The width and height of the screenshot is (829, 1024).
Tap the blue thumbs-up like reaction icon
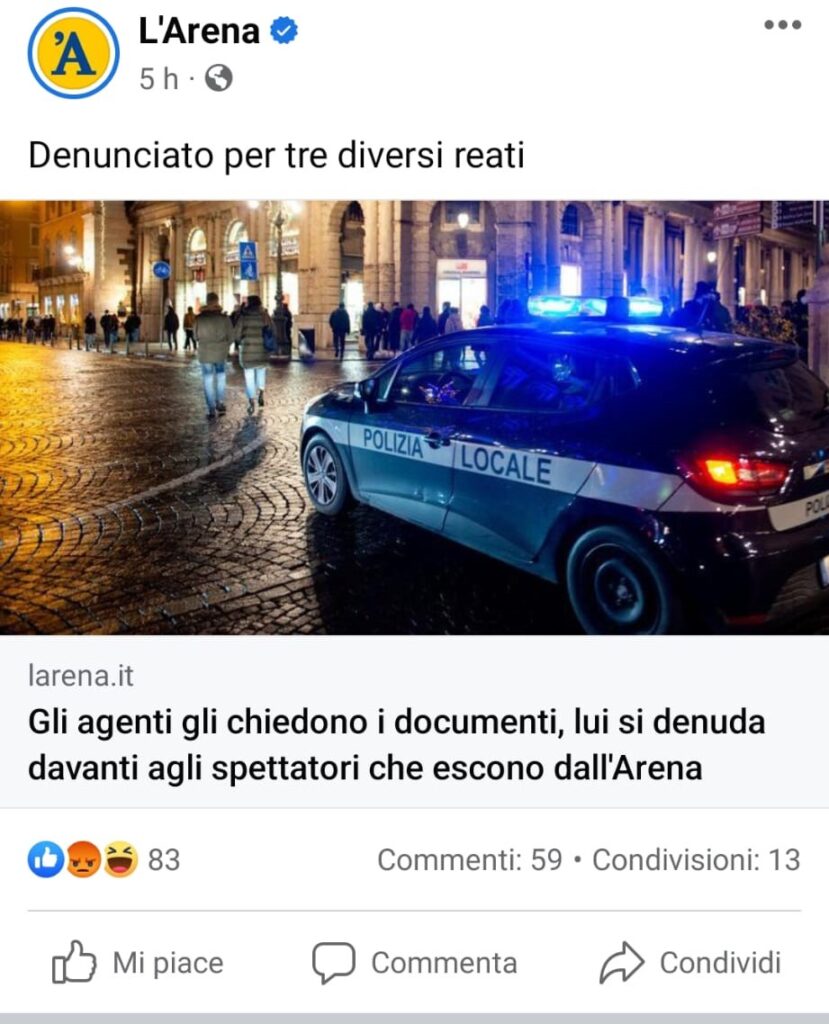[46, 859]
